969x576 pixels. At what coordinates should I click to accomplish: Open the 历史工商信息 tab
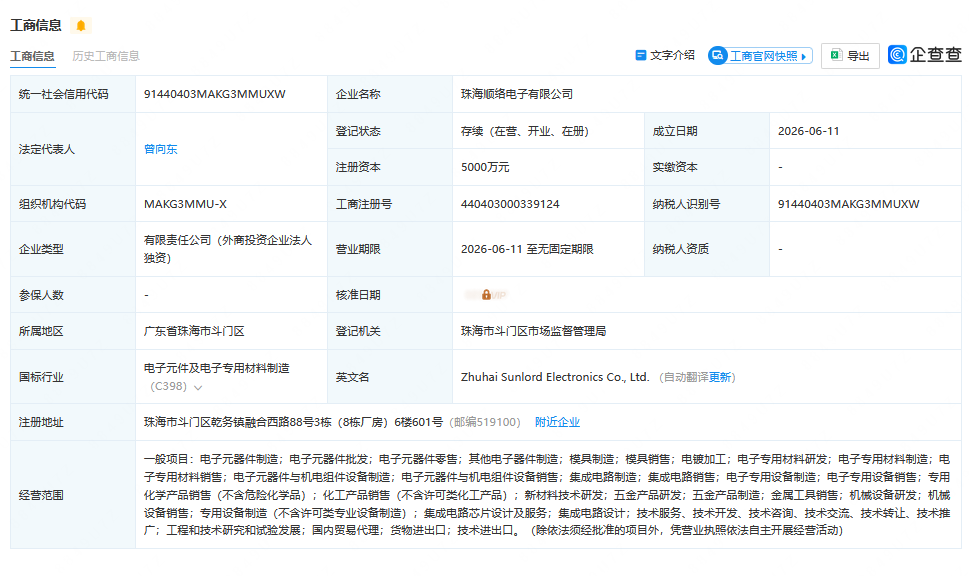(106, 56)
